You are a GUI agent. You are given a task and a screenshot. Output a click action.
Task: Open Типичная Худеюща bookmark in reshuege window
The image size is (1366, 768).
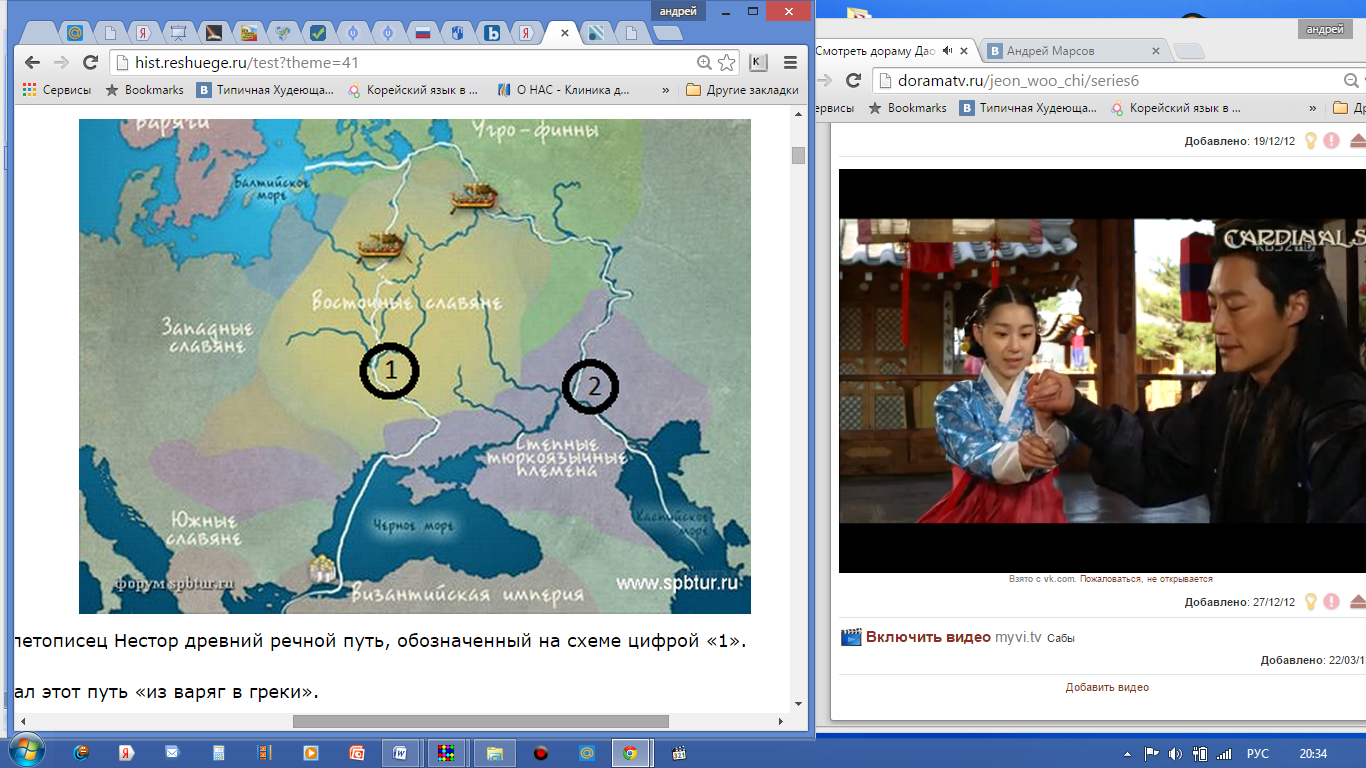(266, 90)
